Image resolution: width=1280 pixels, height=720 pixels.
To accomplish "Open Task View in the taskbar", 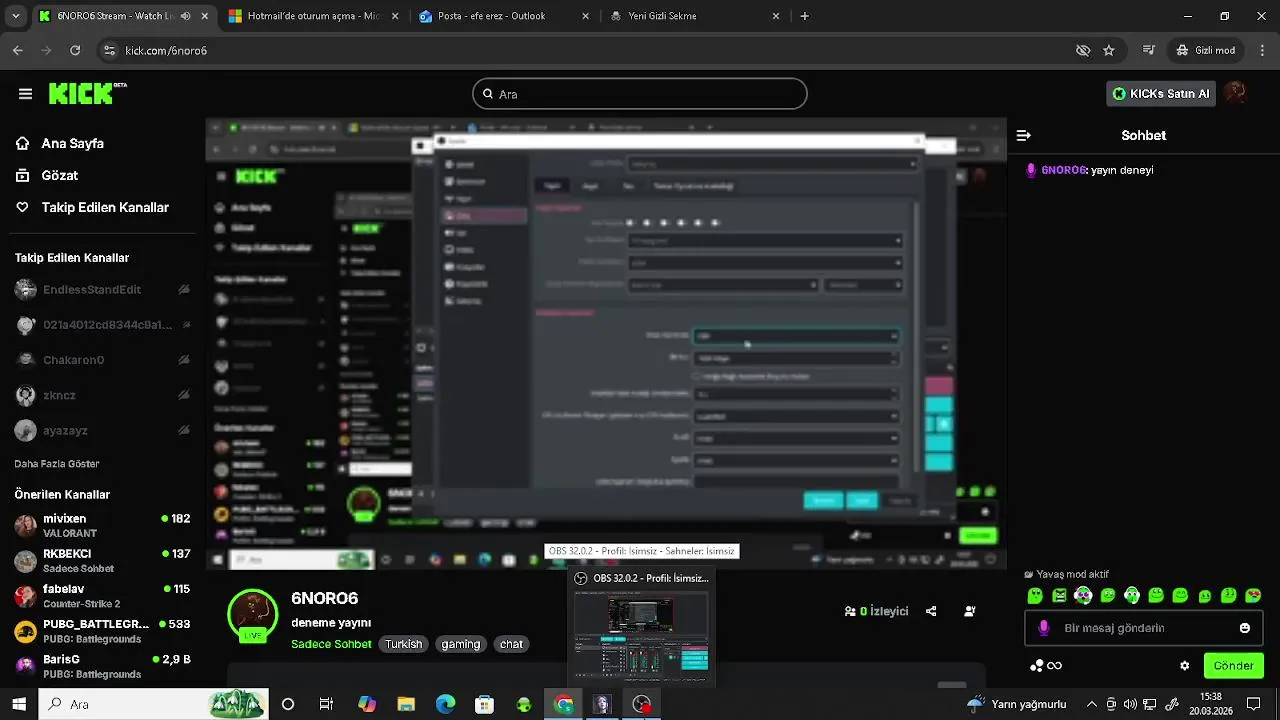I will coord(326,704).
